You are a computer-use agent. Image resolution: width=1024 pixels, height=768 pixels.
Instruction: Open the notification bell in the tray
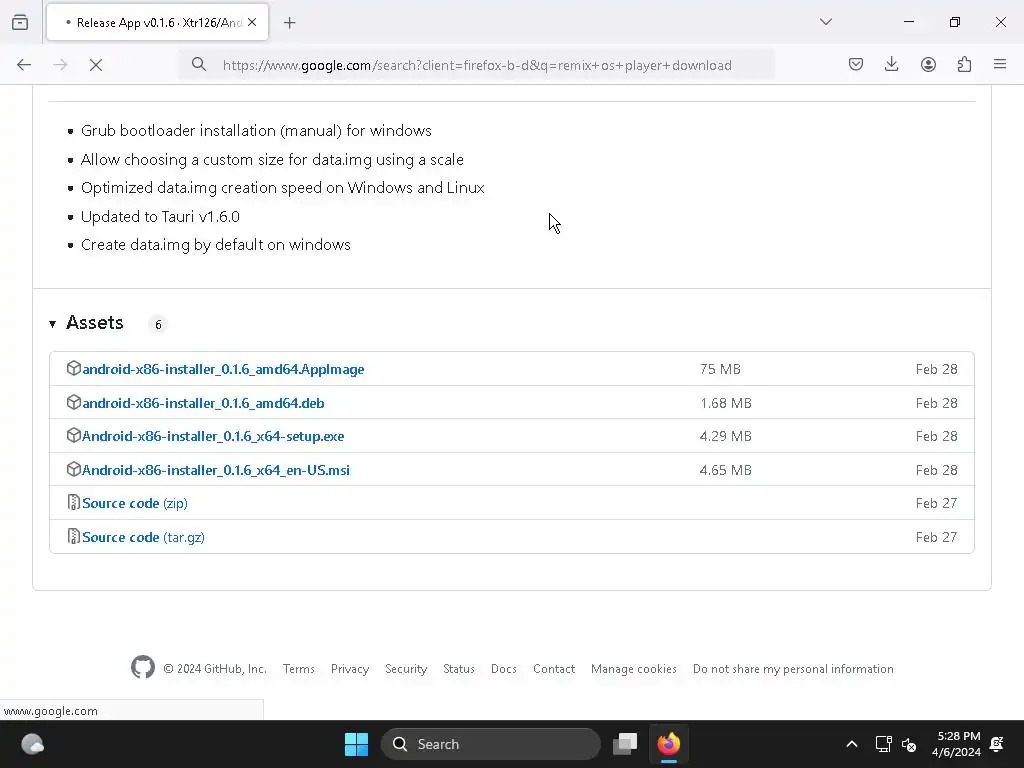tap(997, 744)
